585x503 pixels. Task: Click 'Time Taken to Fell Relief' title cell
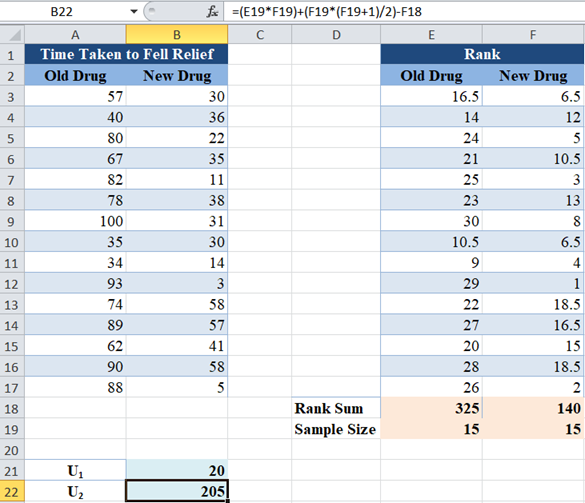coord(126,54)
